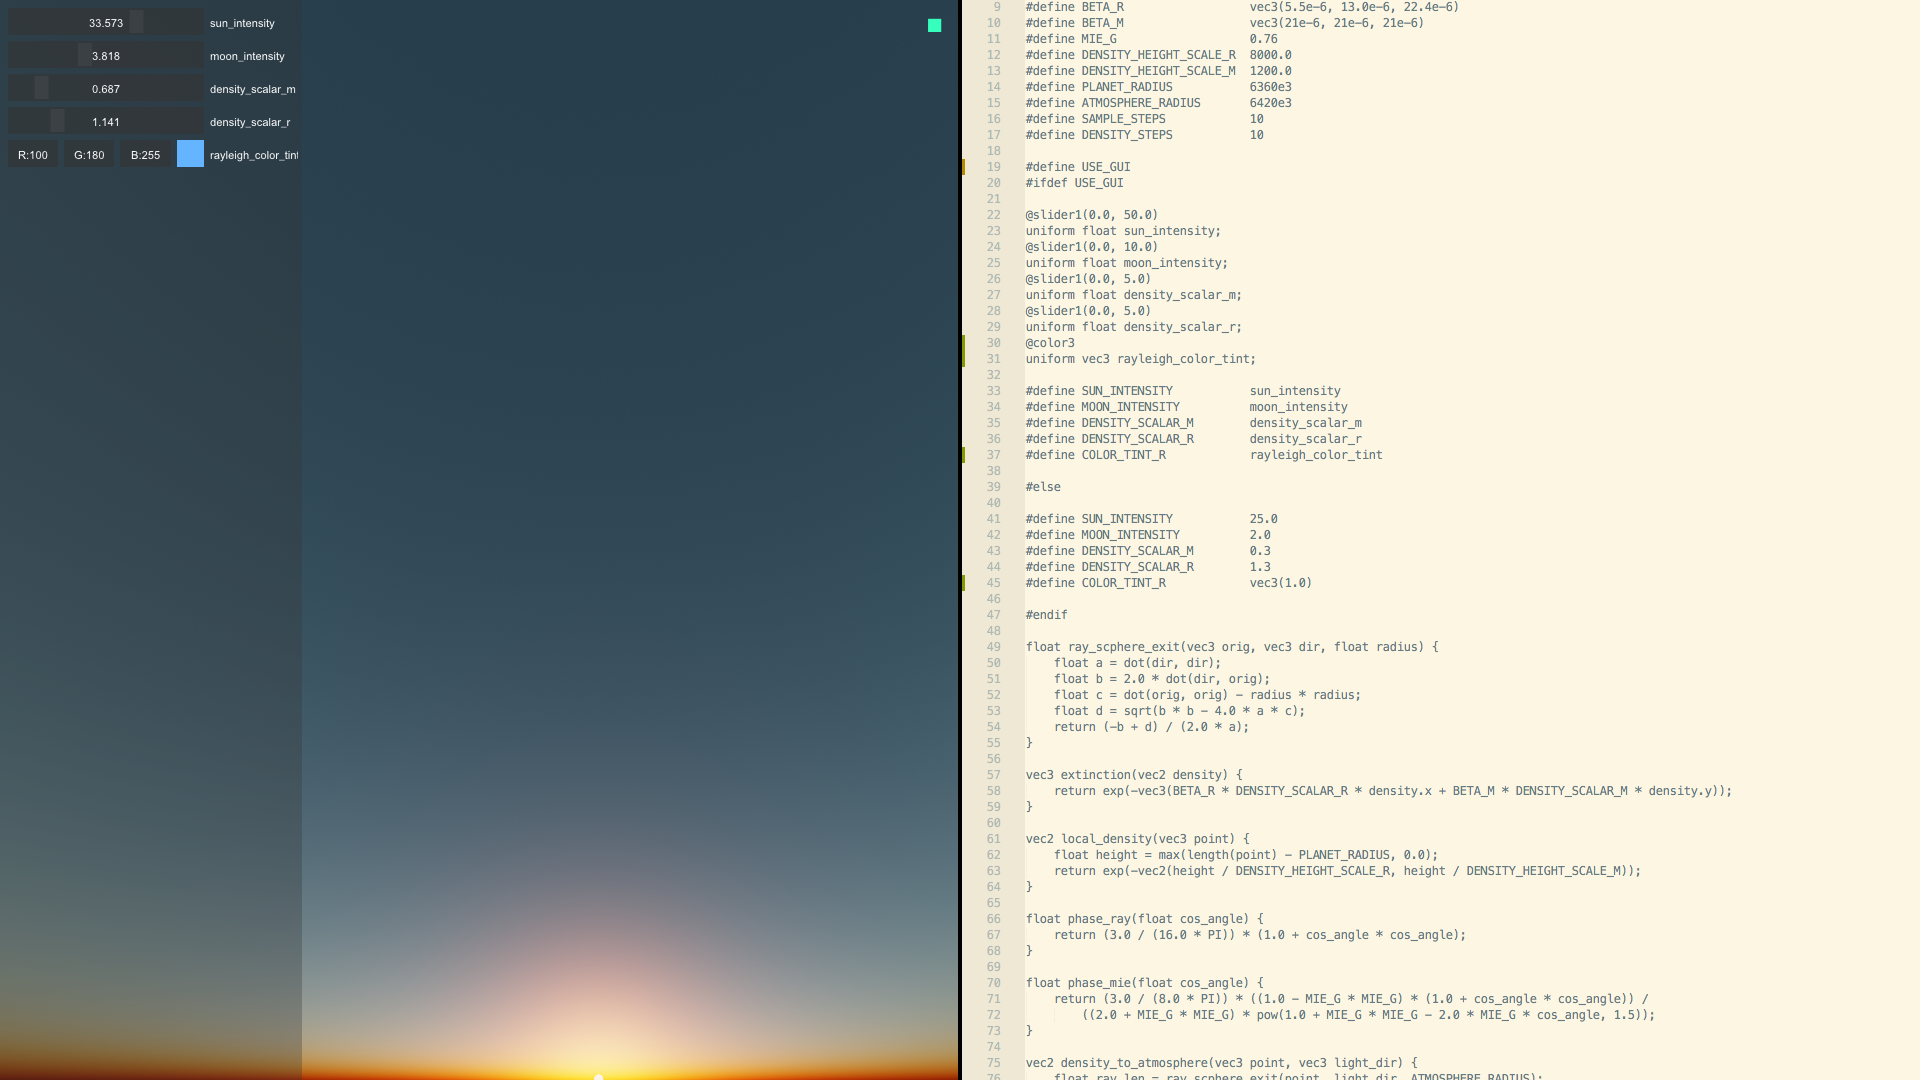Click the moon_intensity slider
Viewport: 1920px width, 1080px height.
click(x=106, y=56)
